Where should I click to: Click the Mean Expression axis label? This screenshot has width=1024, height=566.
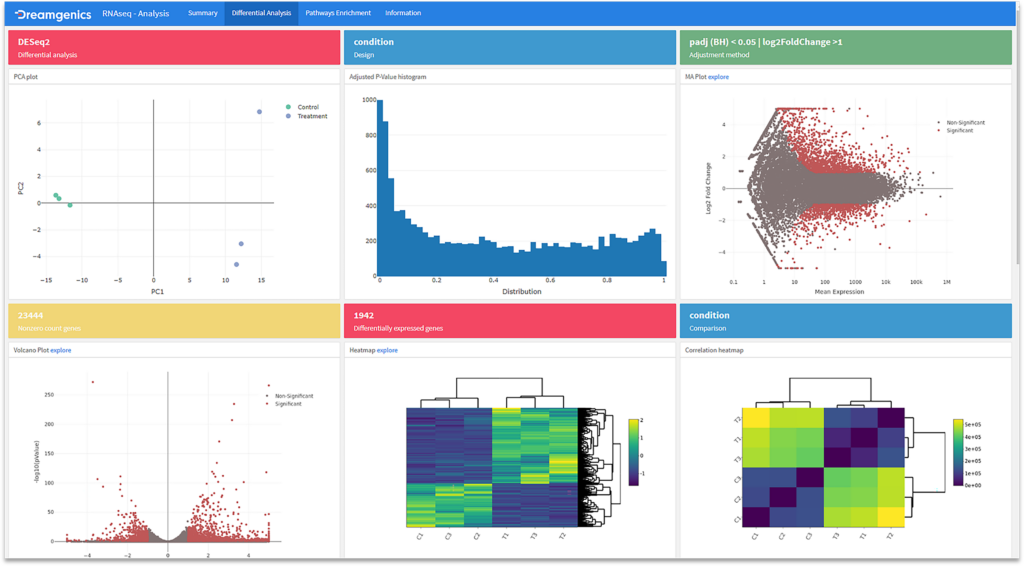[x=839, y=292]
